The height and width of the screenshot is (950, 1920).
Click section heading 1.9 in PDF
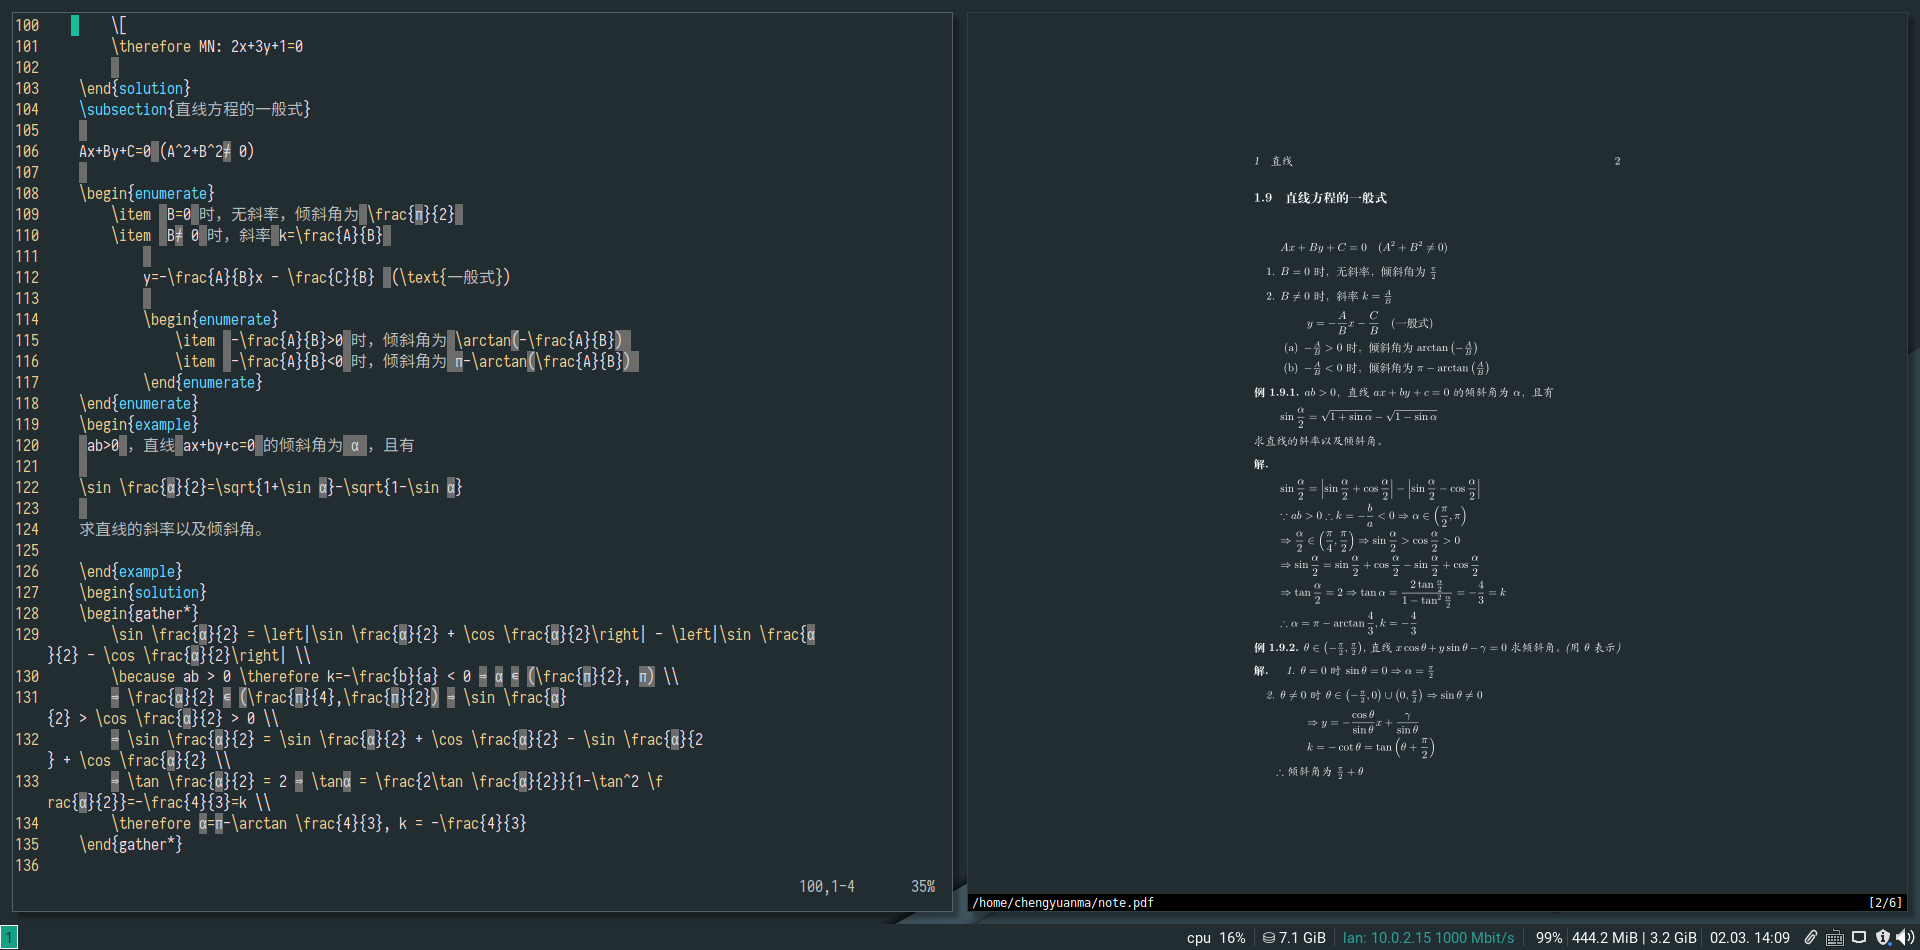[1320, 197]
